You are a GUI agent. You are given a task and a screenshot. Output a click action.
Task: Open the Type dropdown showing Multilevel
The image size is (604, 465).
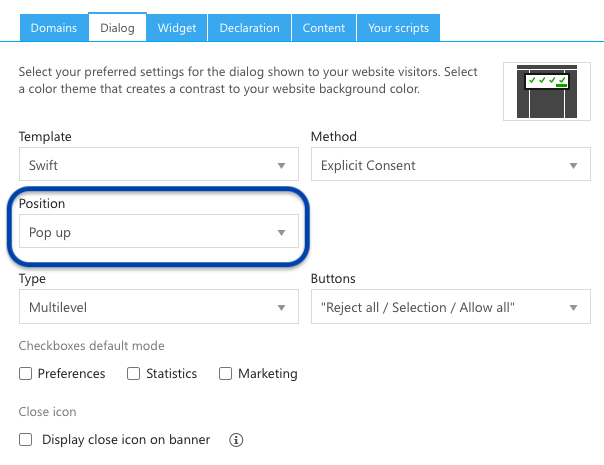pos(159,306)
